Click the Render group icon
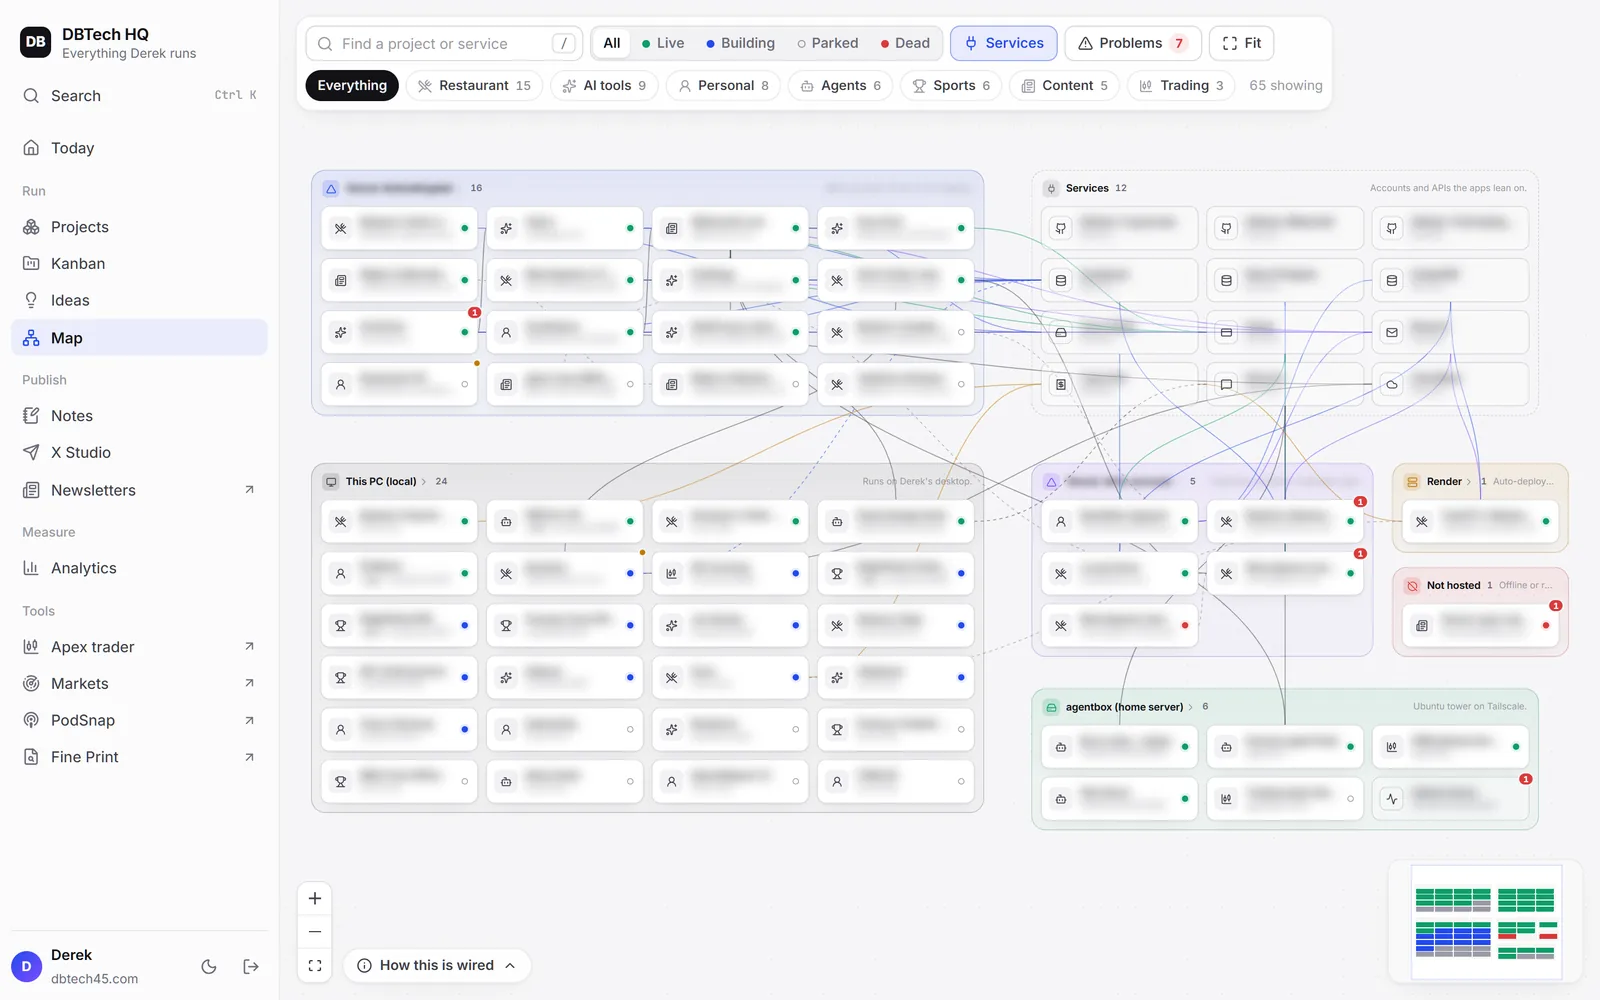1600x1000 pixels. 1412,482
